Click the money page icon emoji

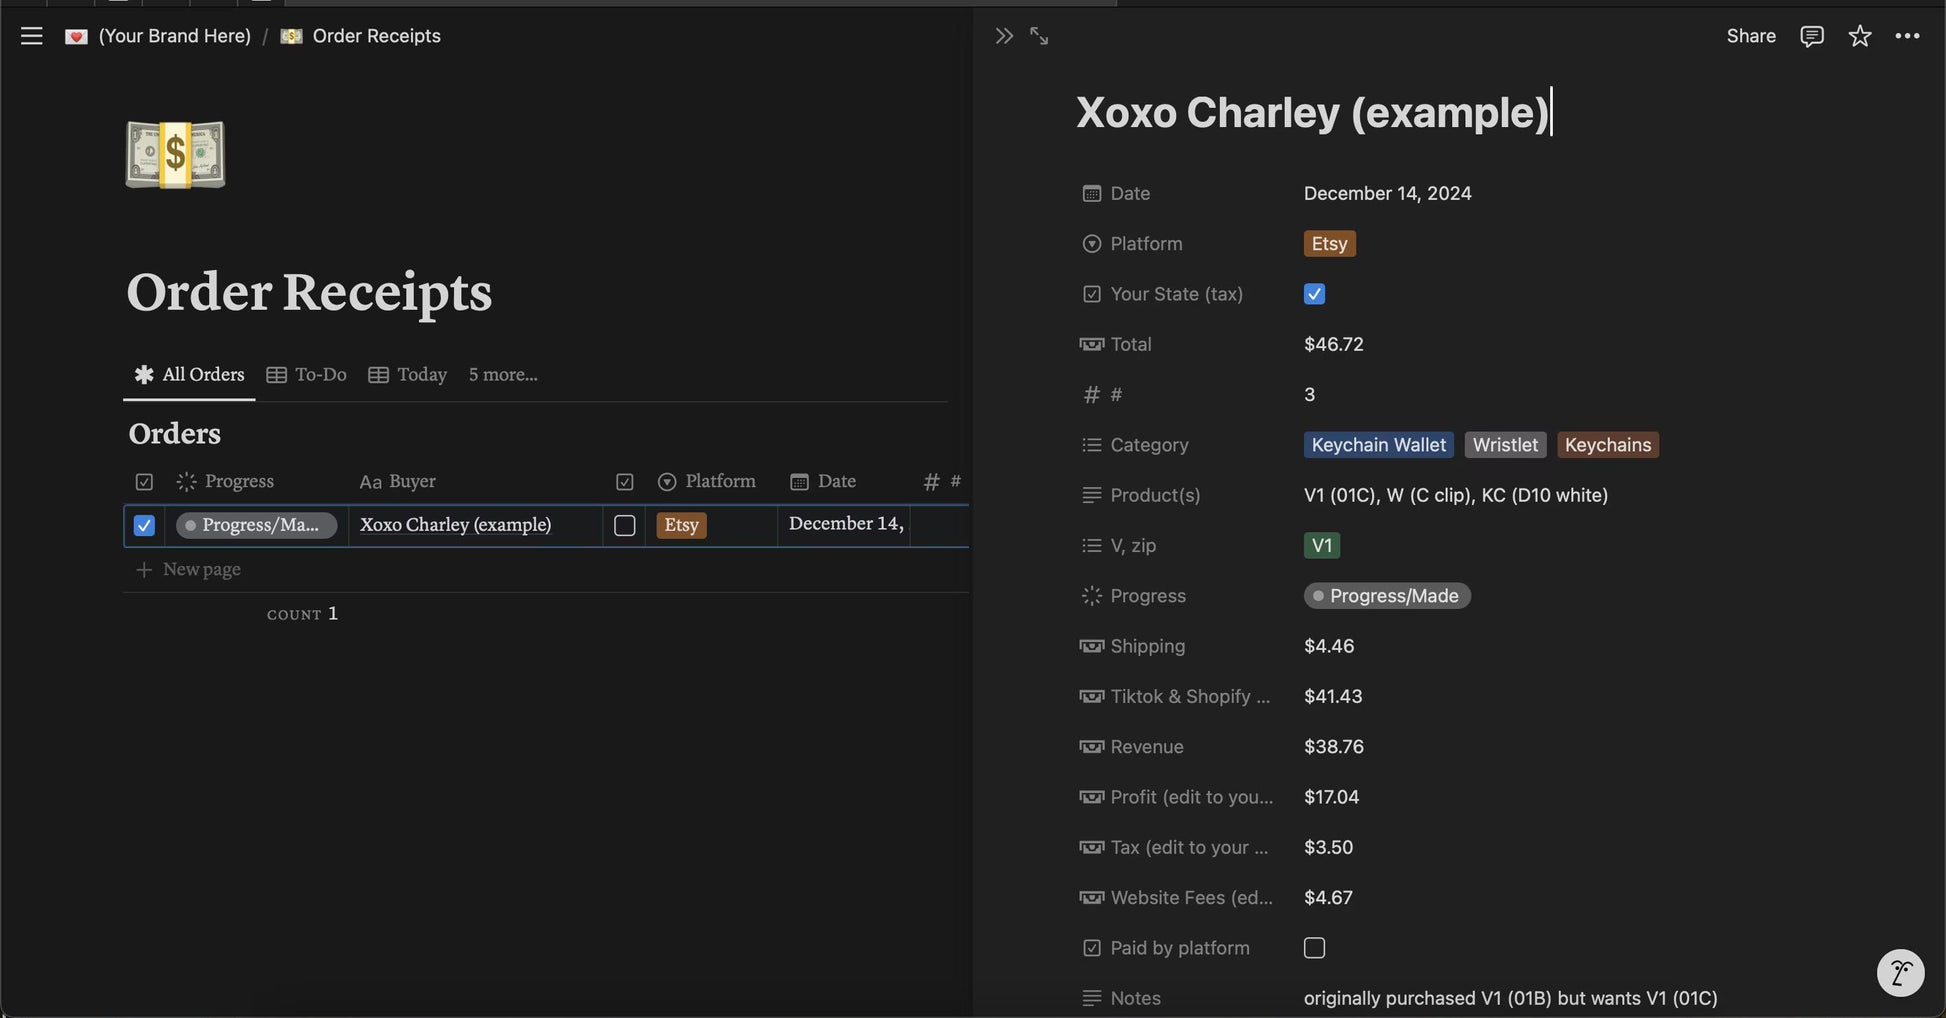(175, 154)
